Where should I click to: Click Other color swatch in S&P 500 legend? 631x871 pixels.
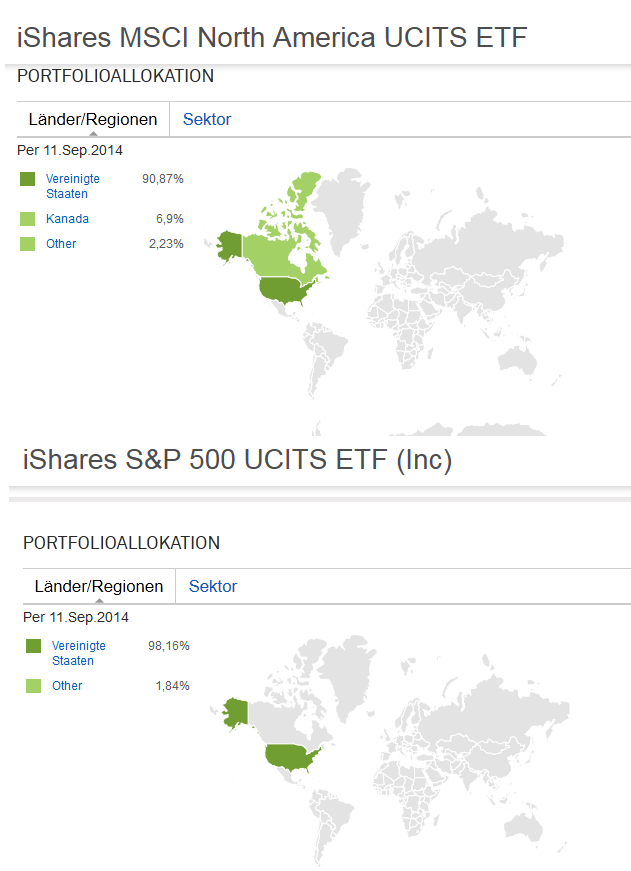tap(33, 686)
